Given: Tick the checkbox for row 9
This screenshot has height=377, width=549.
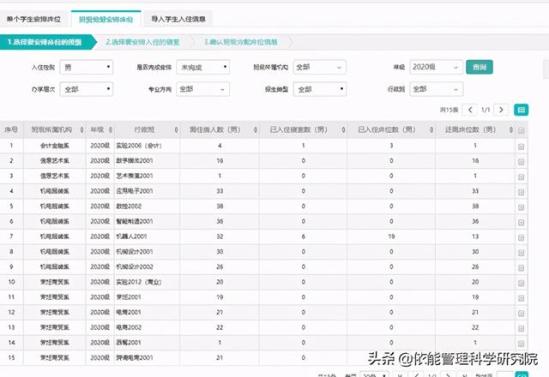Looking at the screenshot, I should 521,268.
